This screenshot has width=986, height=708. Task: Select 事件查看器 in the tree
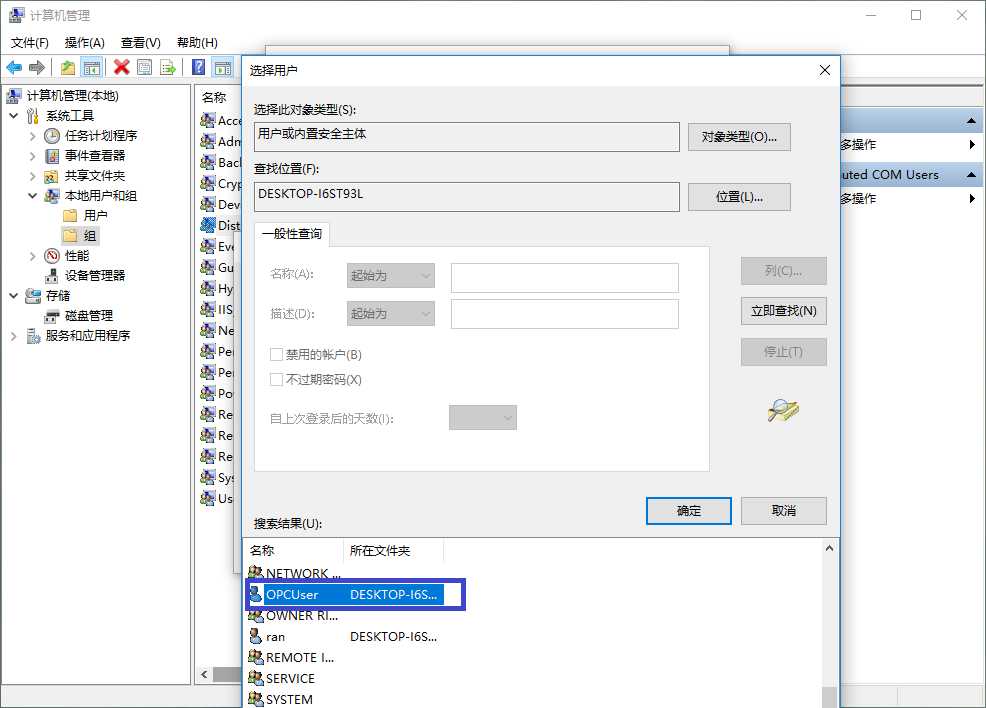point(94,155)
